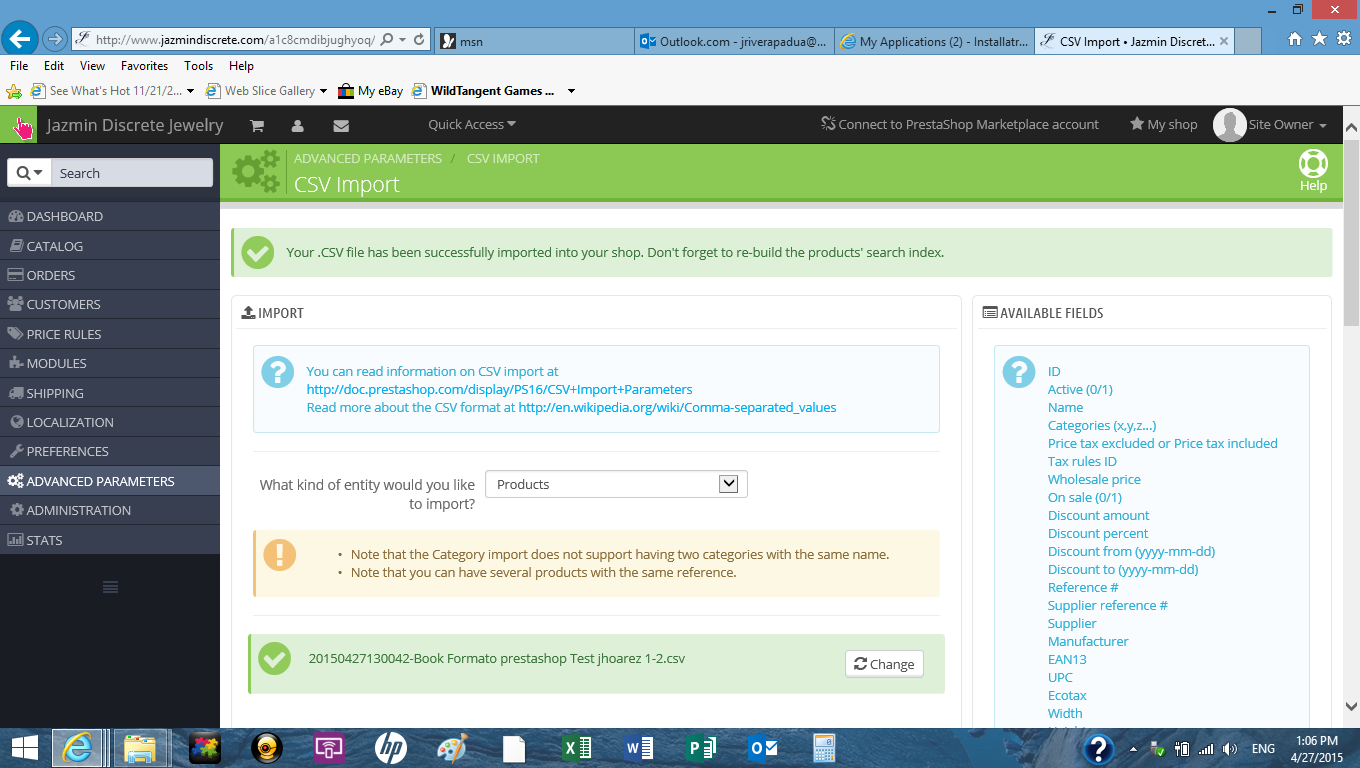Open the File menu
The image size is (1360, 768).
19,65
